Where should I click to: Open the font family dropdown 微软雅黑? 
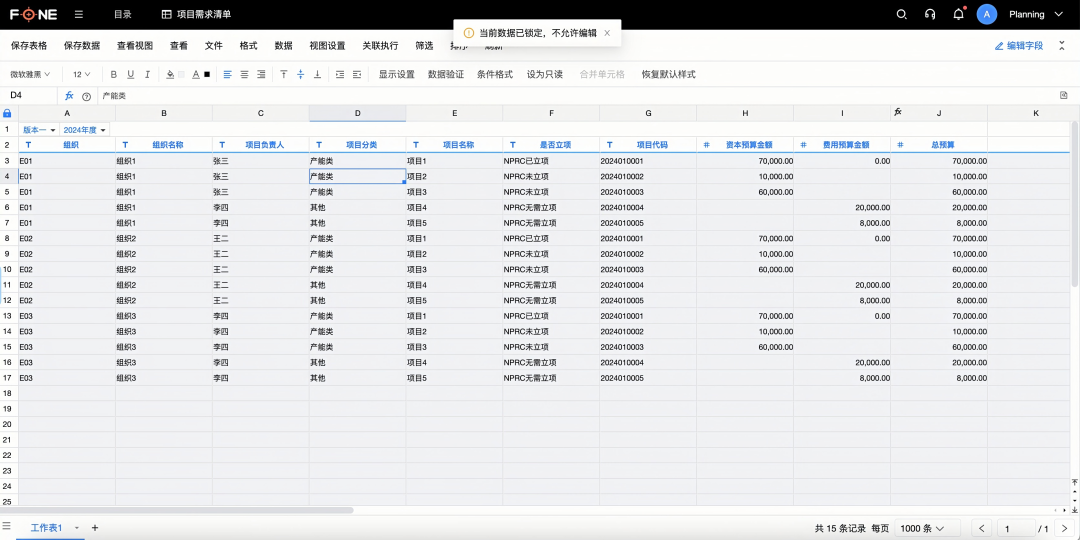pyautogui.click(x=30, y=74)
